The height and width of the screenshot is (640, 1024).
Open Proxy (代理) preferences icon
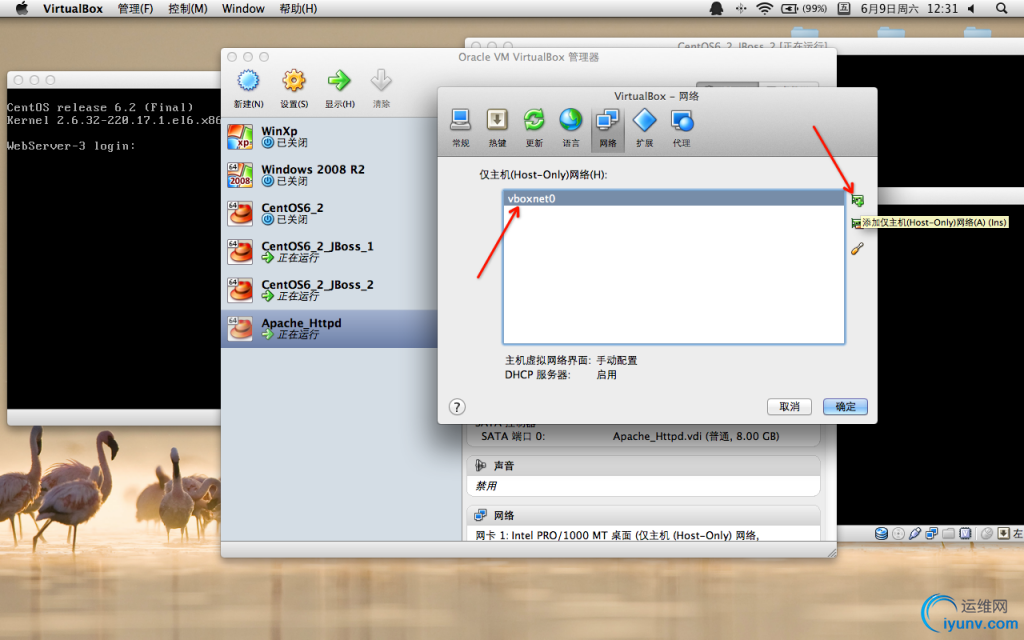pyautogui.click(x=682, y=121)
